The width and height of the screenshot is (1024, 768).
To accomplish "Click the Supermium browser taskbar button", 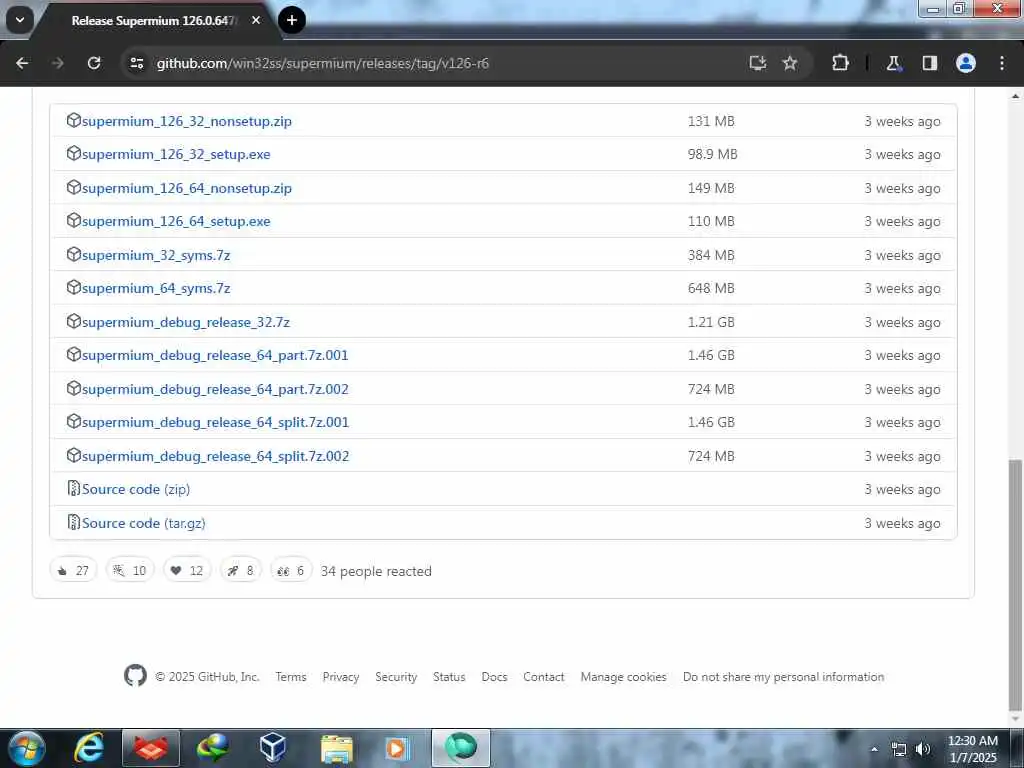I will 461,748.
